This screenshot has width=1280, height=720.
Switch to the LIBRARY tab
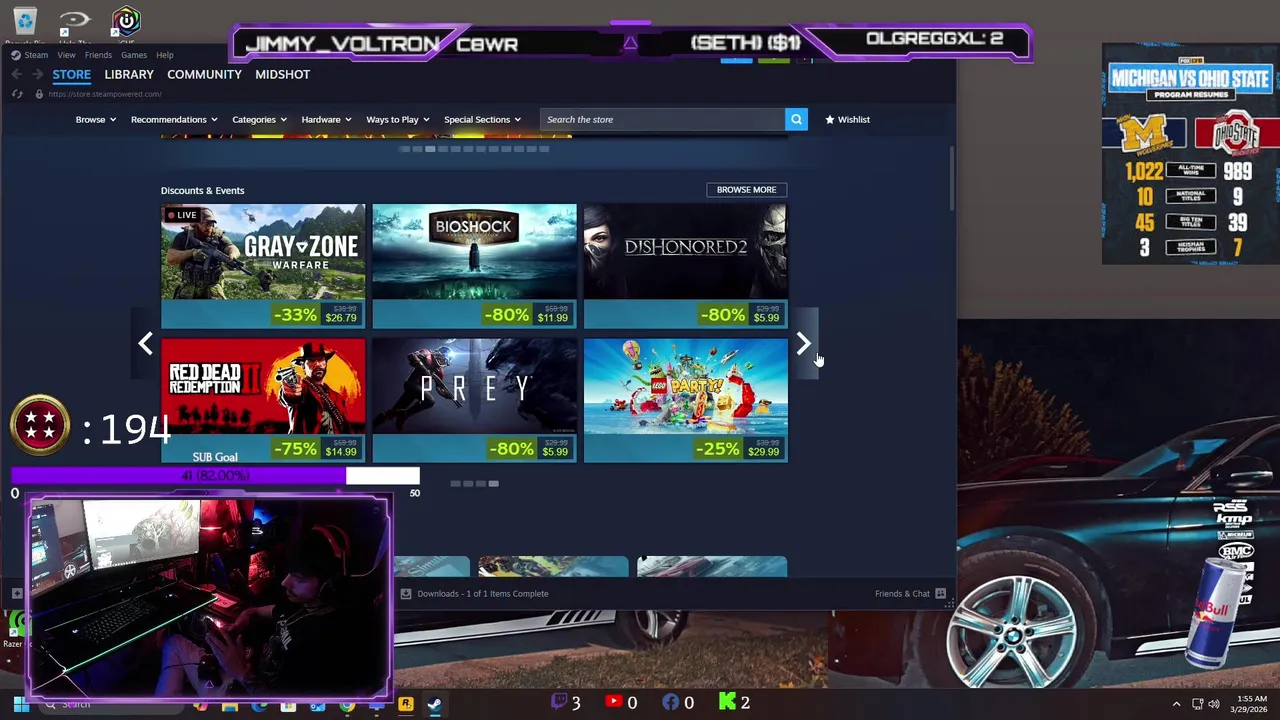pyautogui.click(x=129, y=74)
